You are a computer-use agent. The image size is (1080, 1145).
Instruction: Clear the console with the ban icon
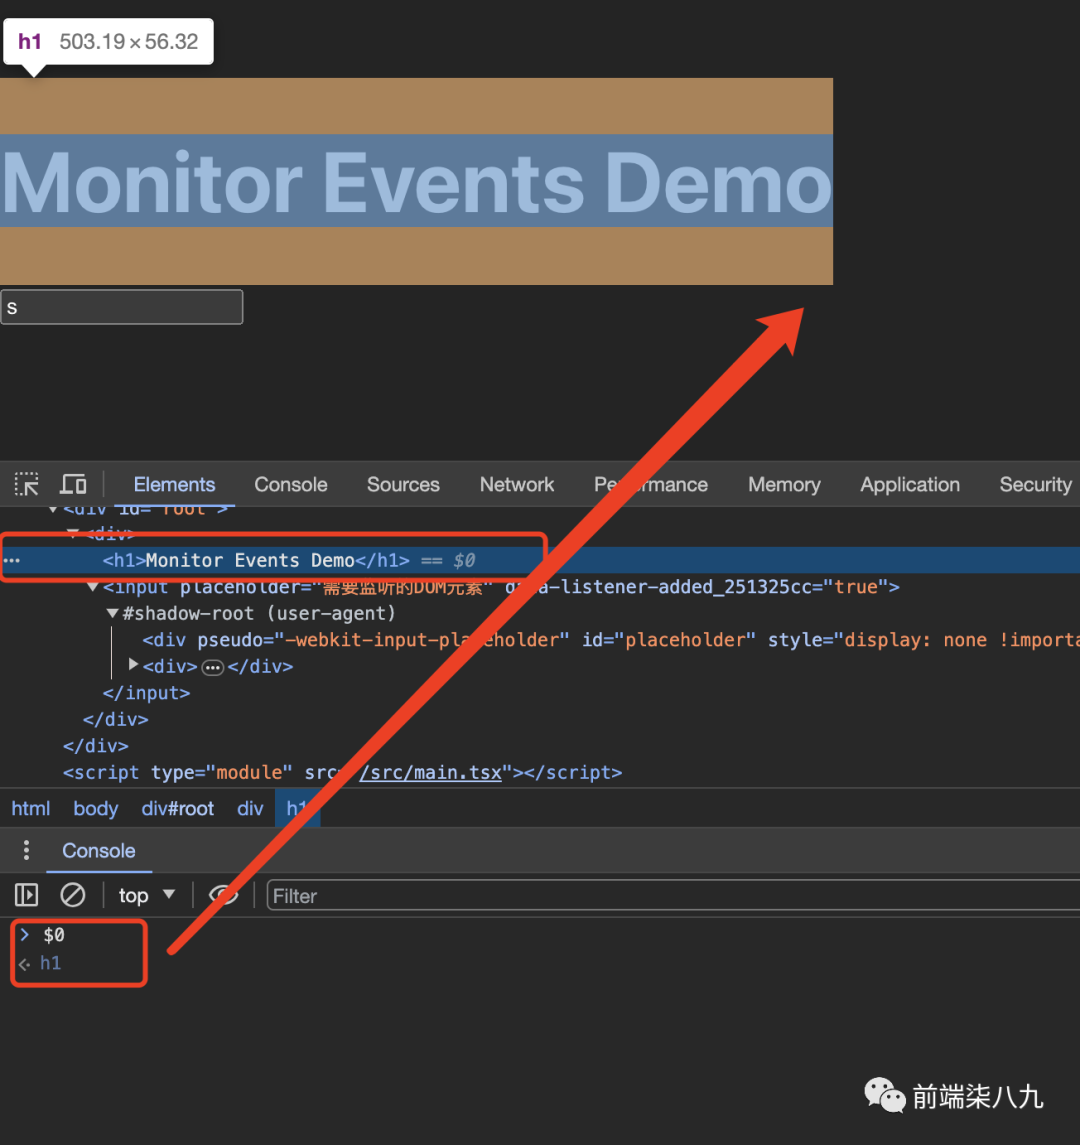(x=72, y=895)
